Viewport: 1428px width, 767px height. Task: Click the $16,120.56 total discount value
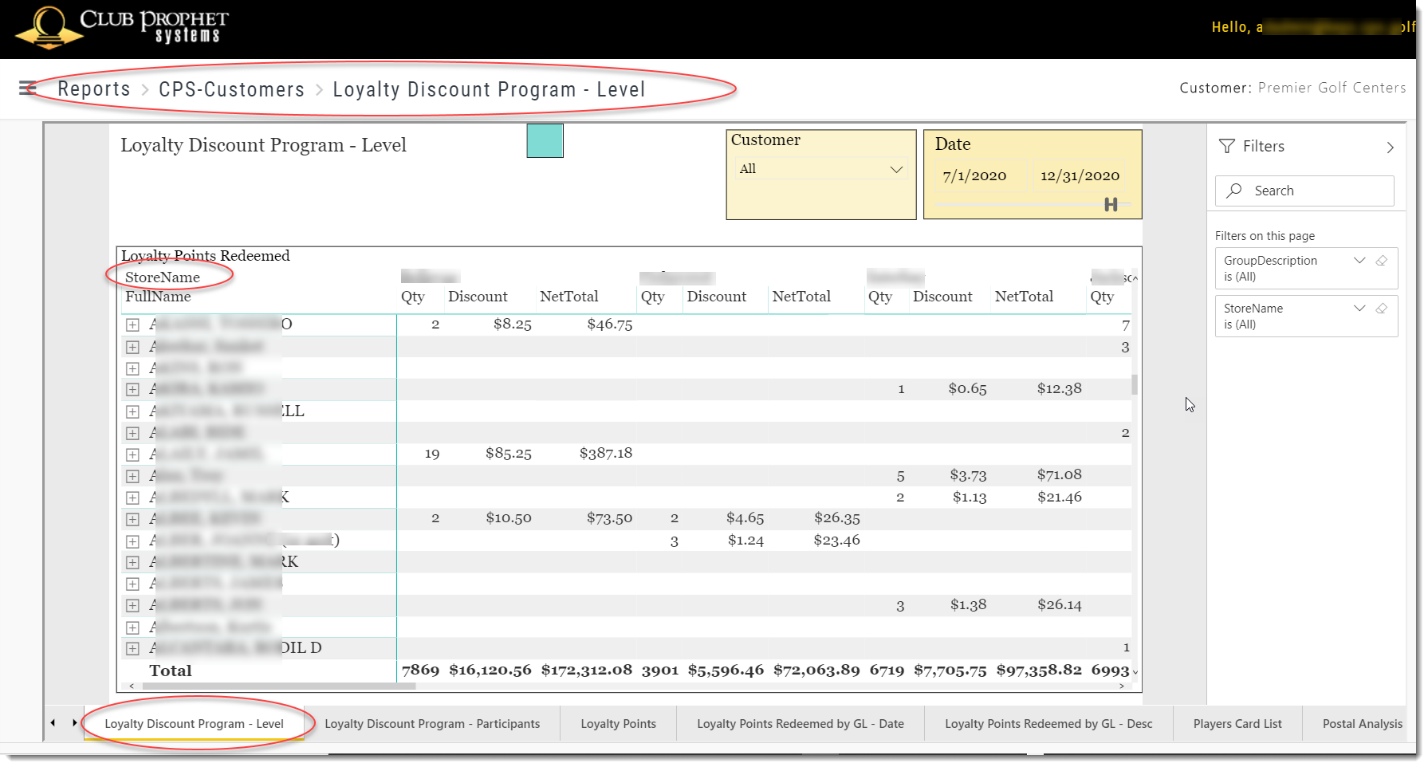[490, 670]
